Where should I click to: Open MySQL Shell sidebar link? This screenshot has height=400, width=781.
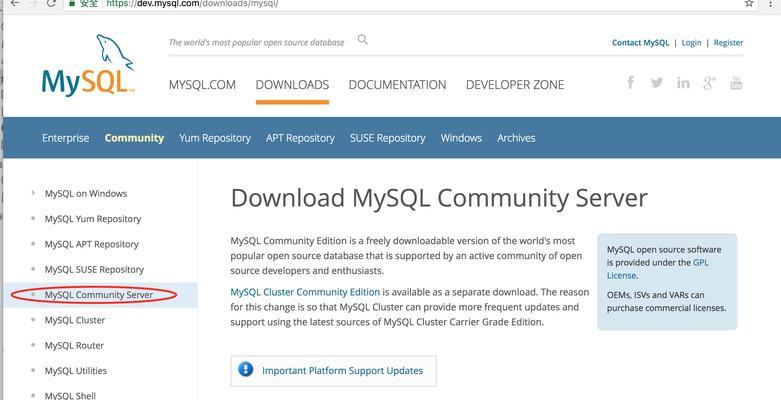70,396
